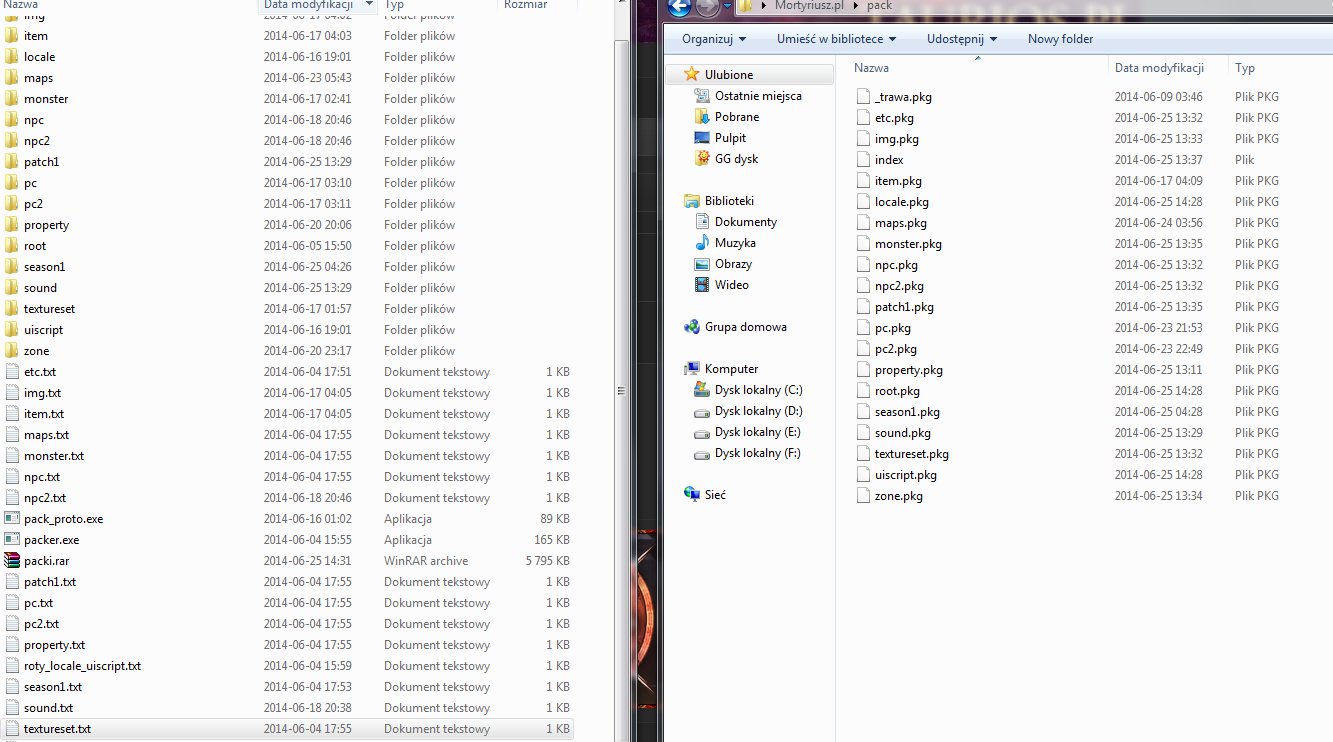Image resolution: width=1333 pixels, height=742 pixels.
Task: Open the Organizuj dropdown menu
Action: point(714,39)
